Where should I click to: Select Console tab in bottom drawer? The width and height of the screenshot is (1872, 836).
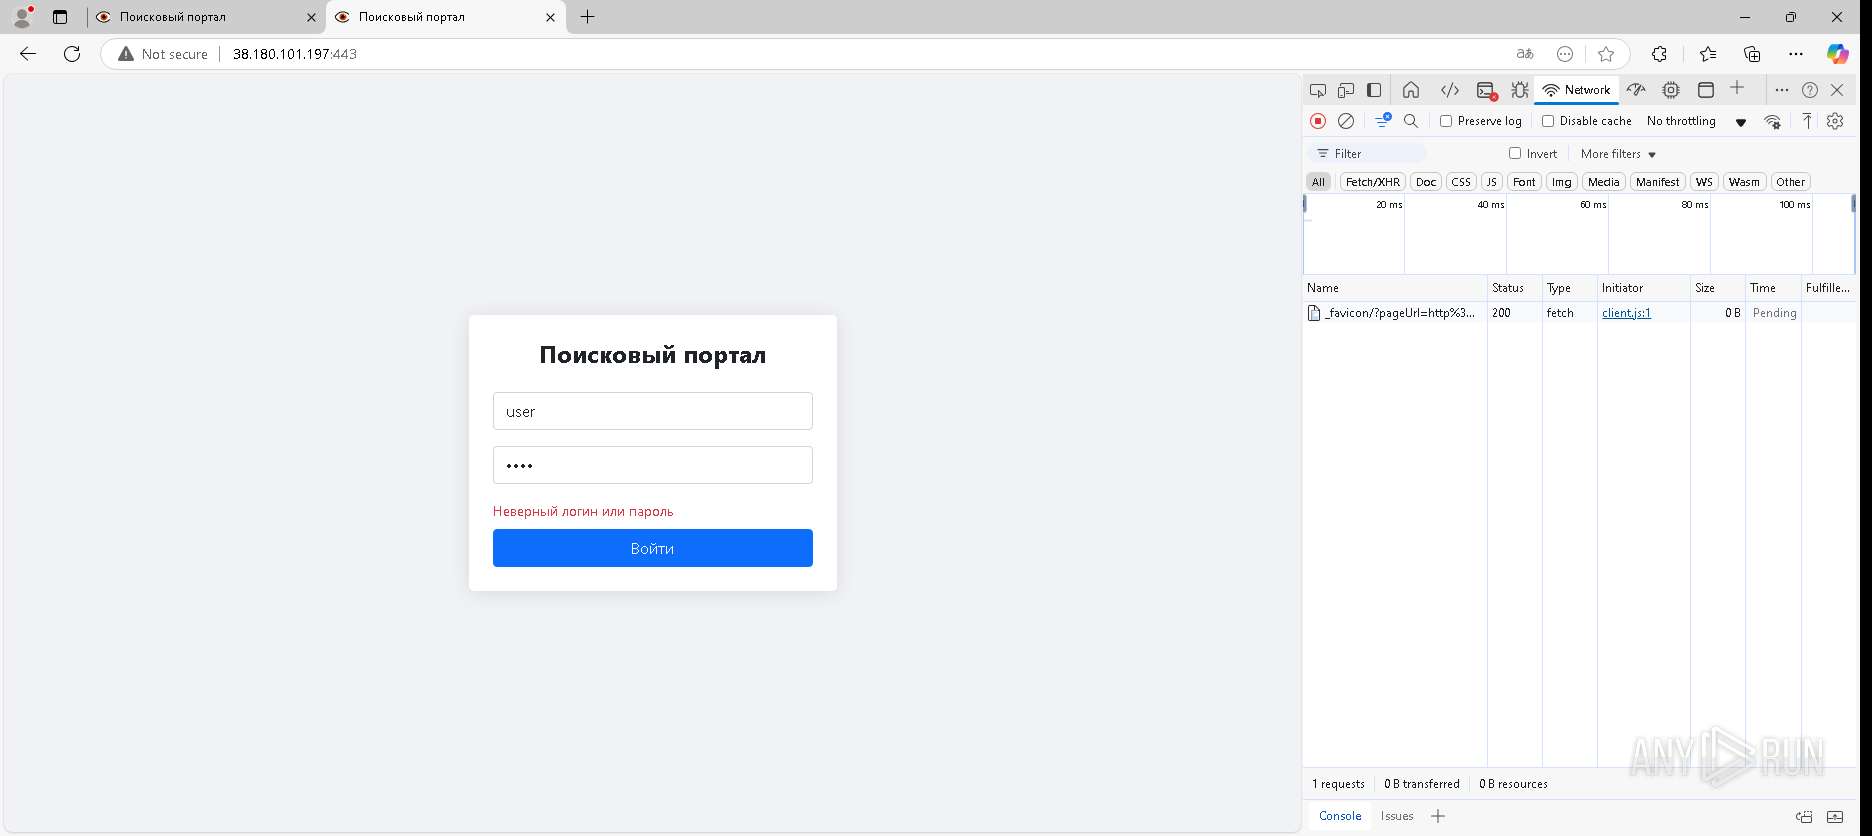click(x=1340, y=816)
